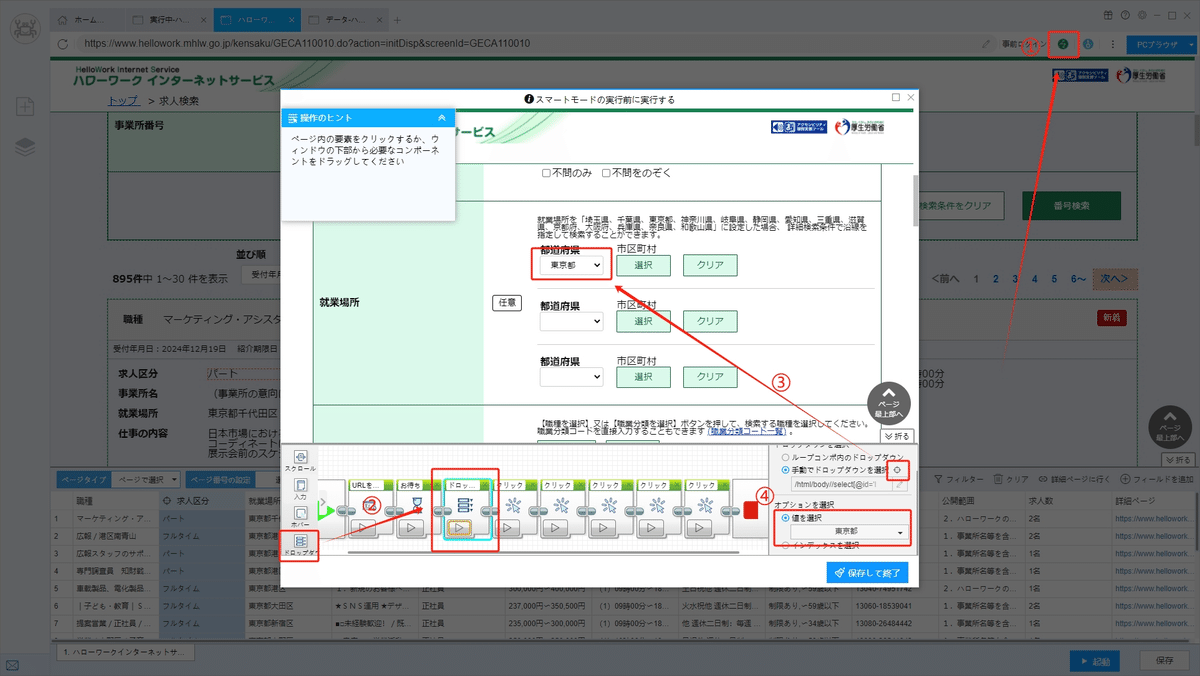Click the blue circular icon by PCブラウザ
This screenshot has height=676, width=1200.
tap(1088, 44)
